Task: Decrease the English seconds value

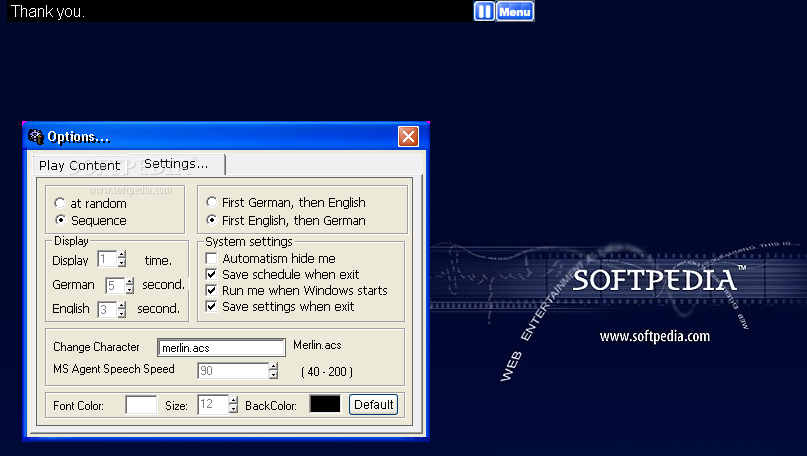Action: pos(121,313)
